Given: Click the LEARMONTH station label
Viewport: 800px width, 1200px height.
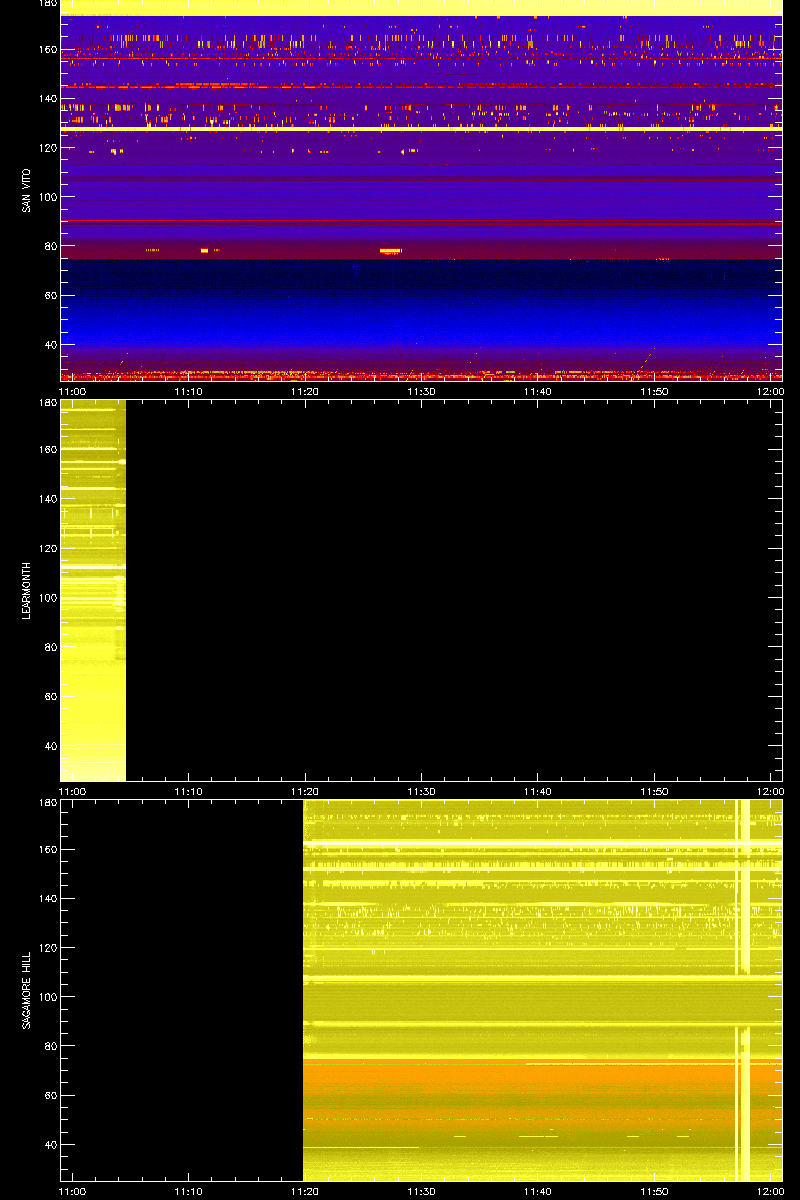Looking at the screenshot, I should pyautogui.click(x=26, y=590).
